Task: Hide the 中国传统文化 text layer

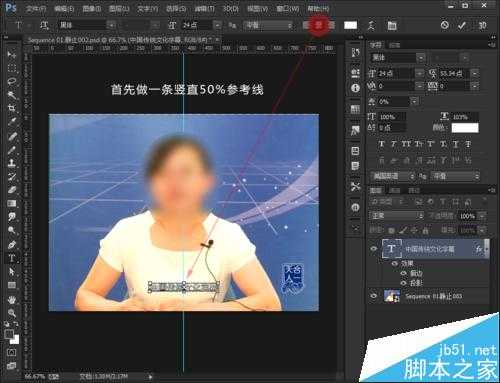Action: (x=374, y=249)
